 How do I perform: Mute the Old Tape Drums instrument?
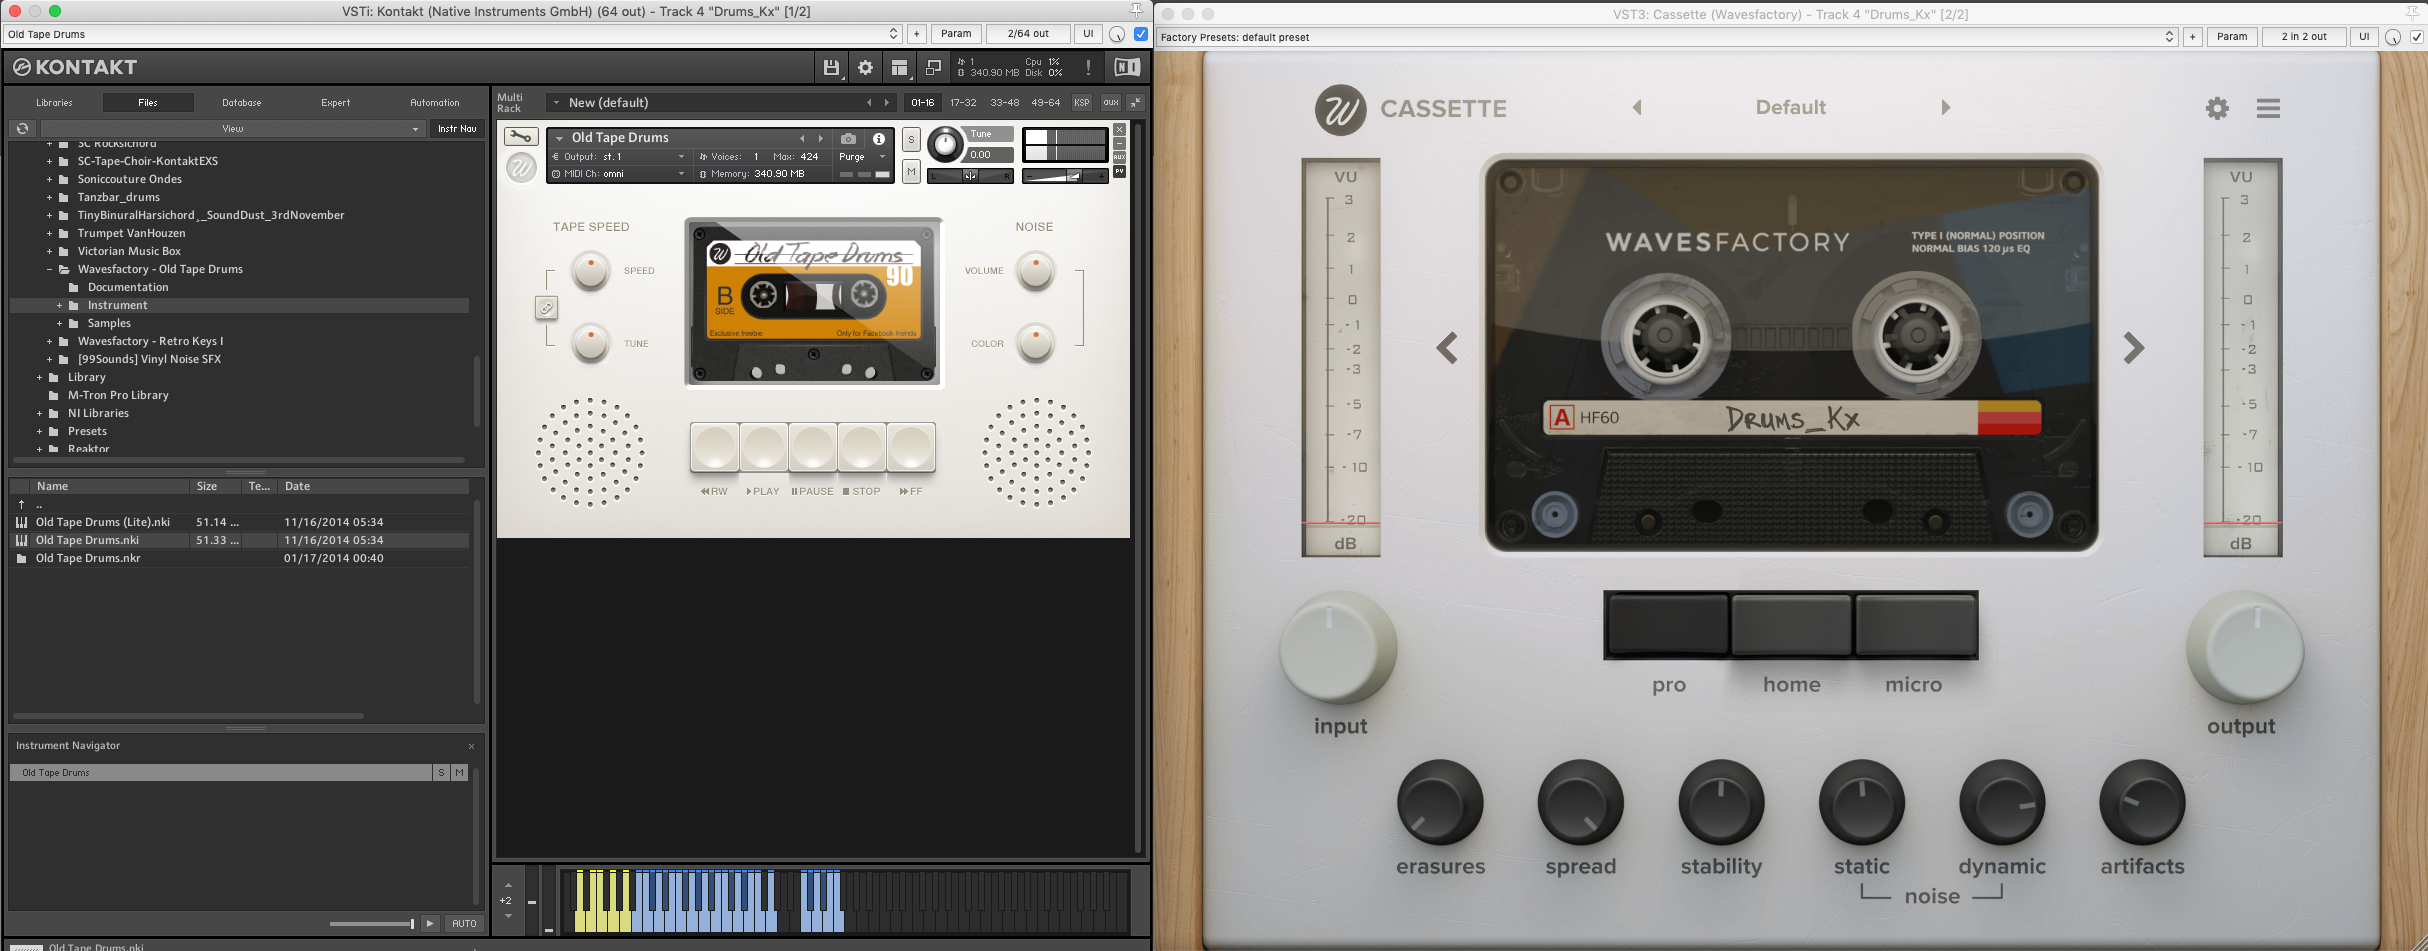tap(911, 171)
